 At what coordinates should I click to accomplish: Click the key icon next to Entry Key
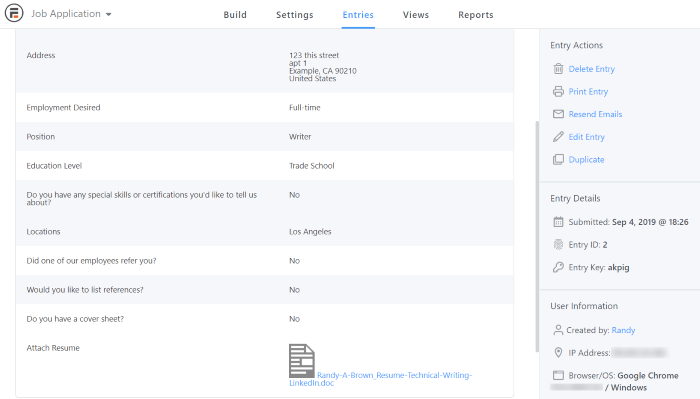tap(558, 267)
